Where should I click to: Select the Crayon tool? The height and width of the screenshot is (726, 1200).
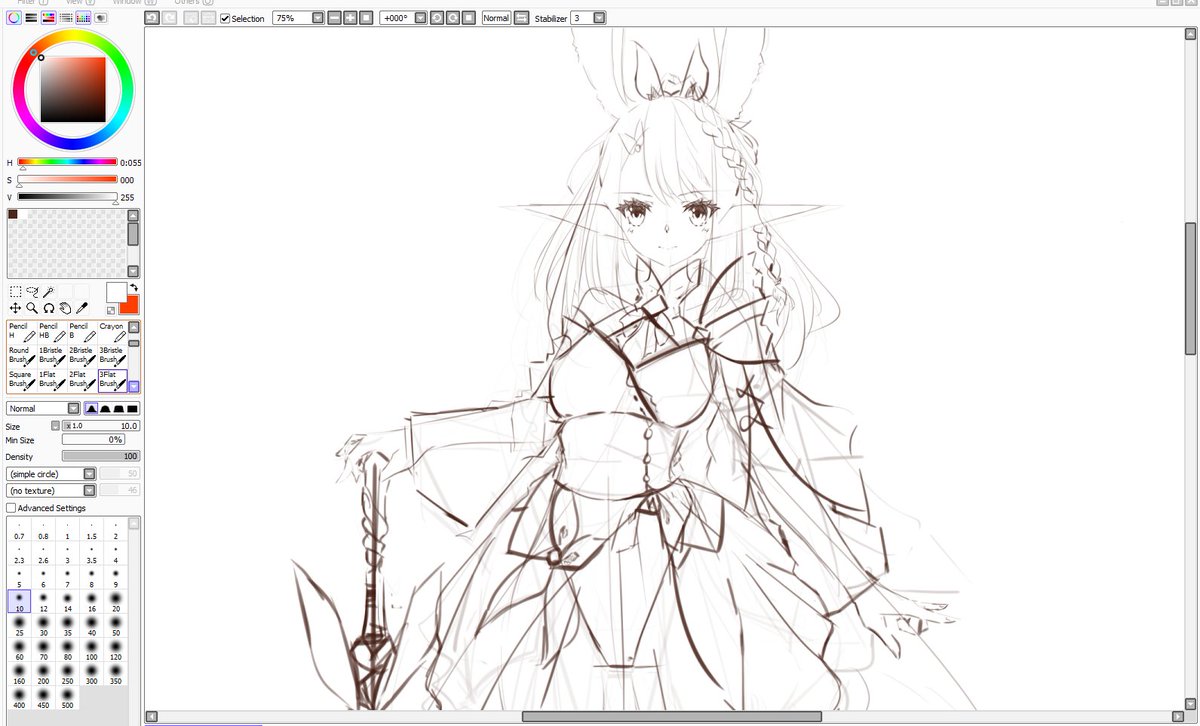click(x=112, y=332)
